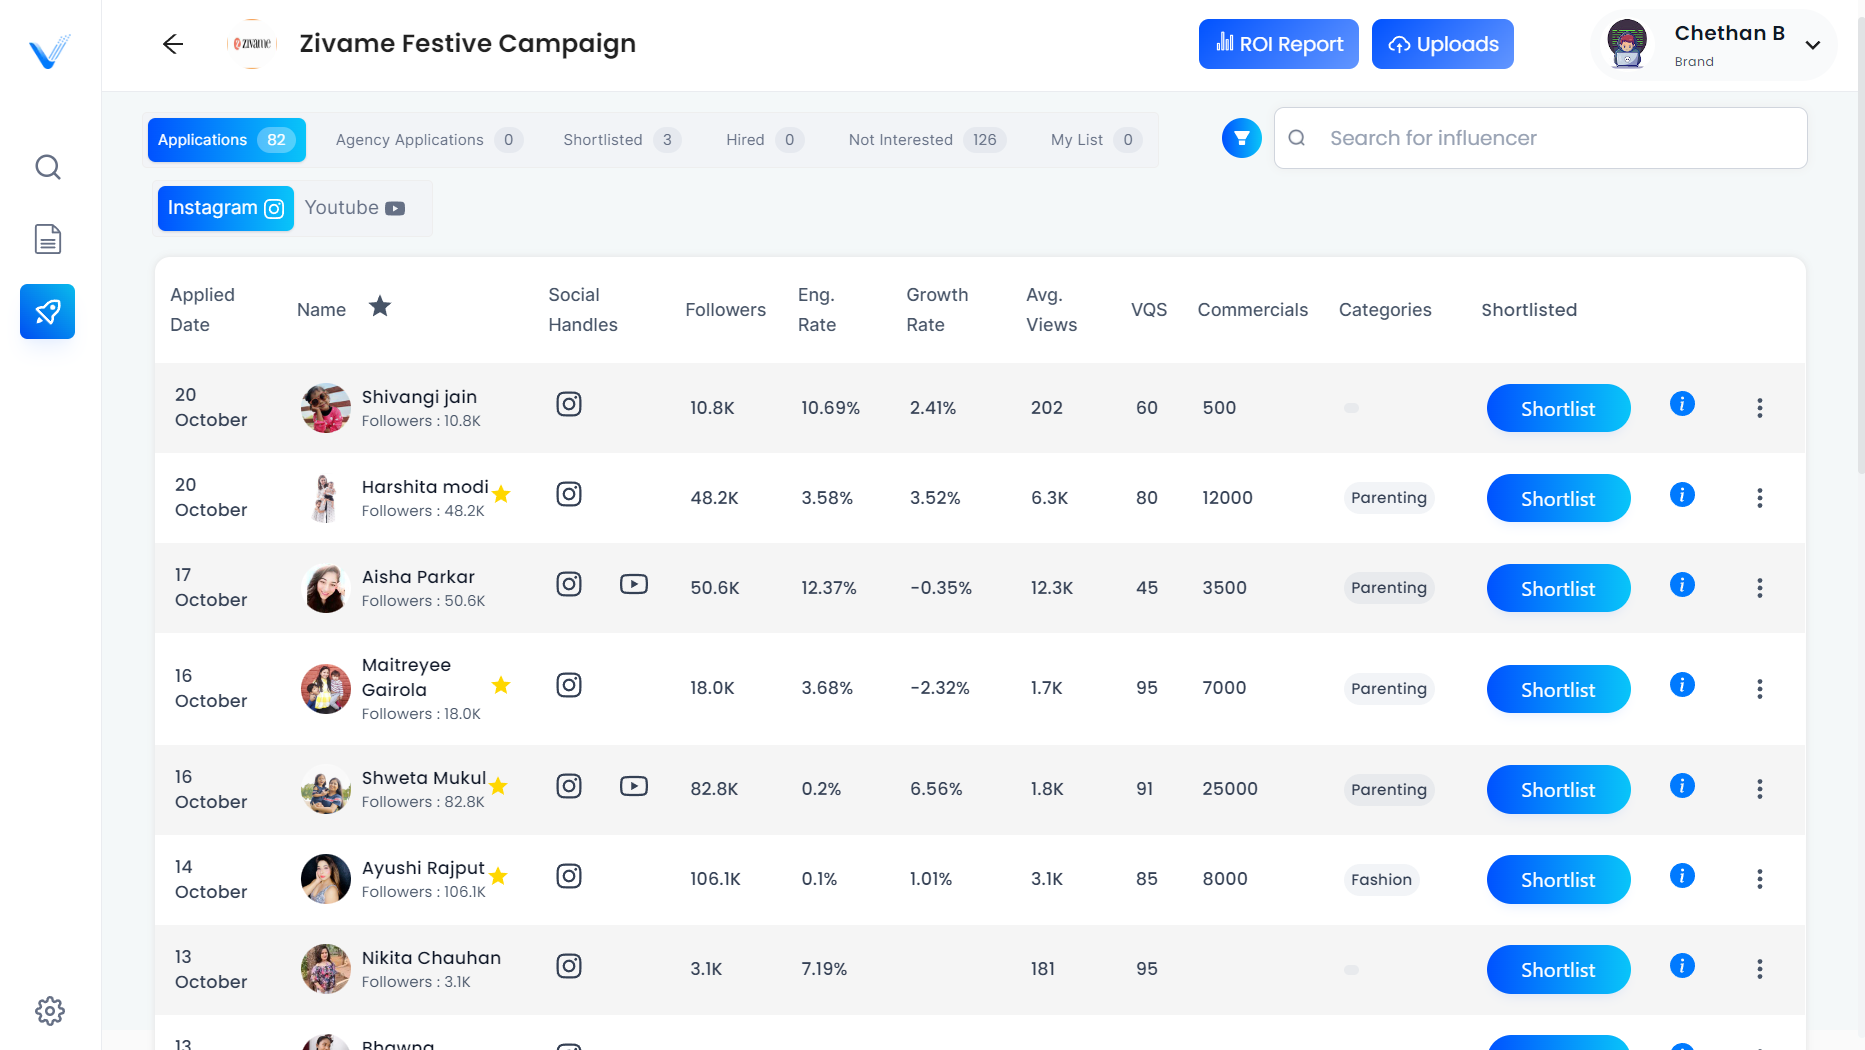Click Chethan B's avatar image
This screenshot has height=1050, width=1865.
[1627, 45]
